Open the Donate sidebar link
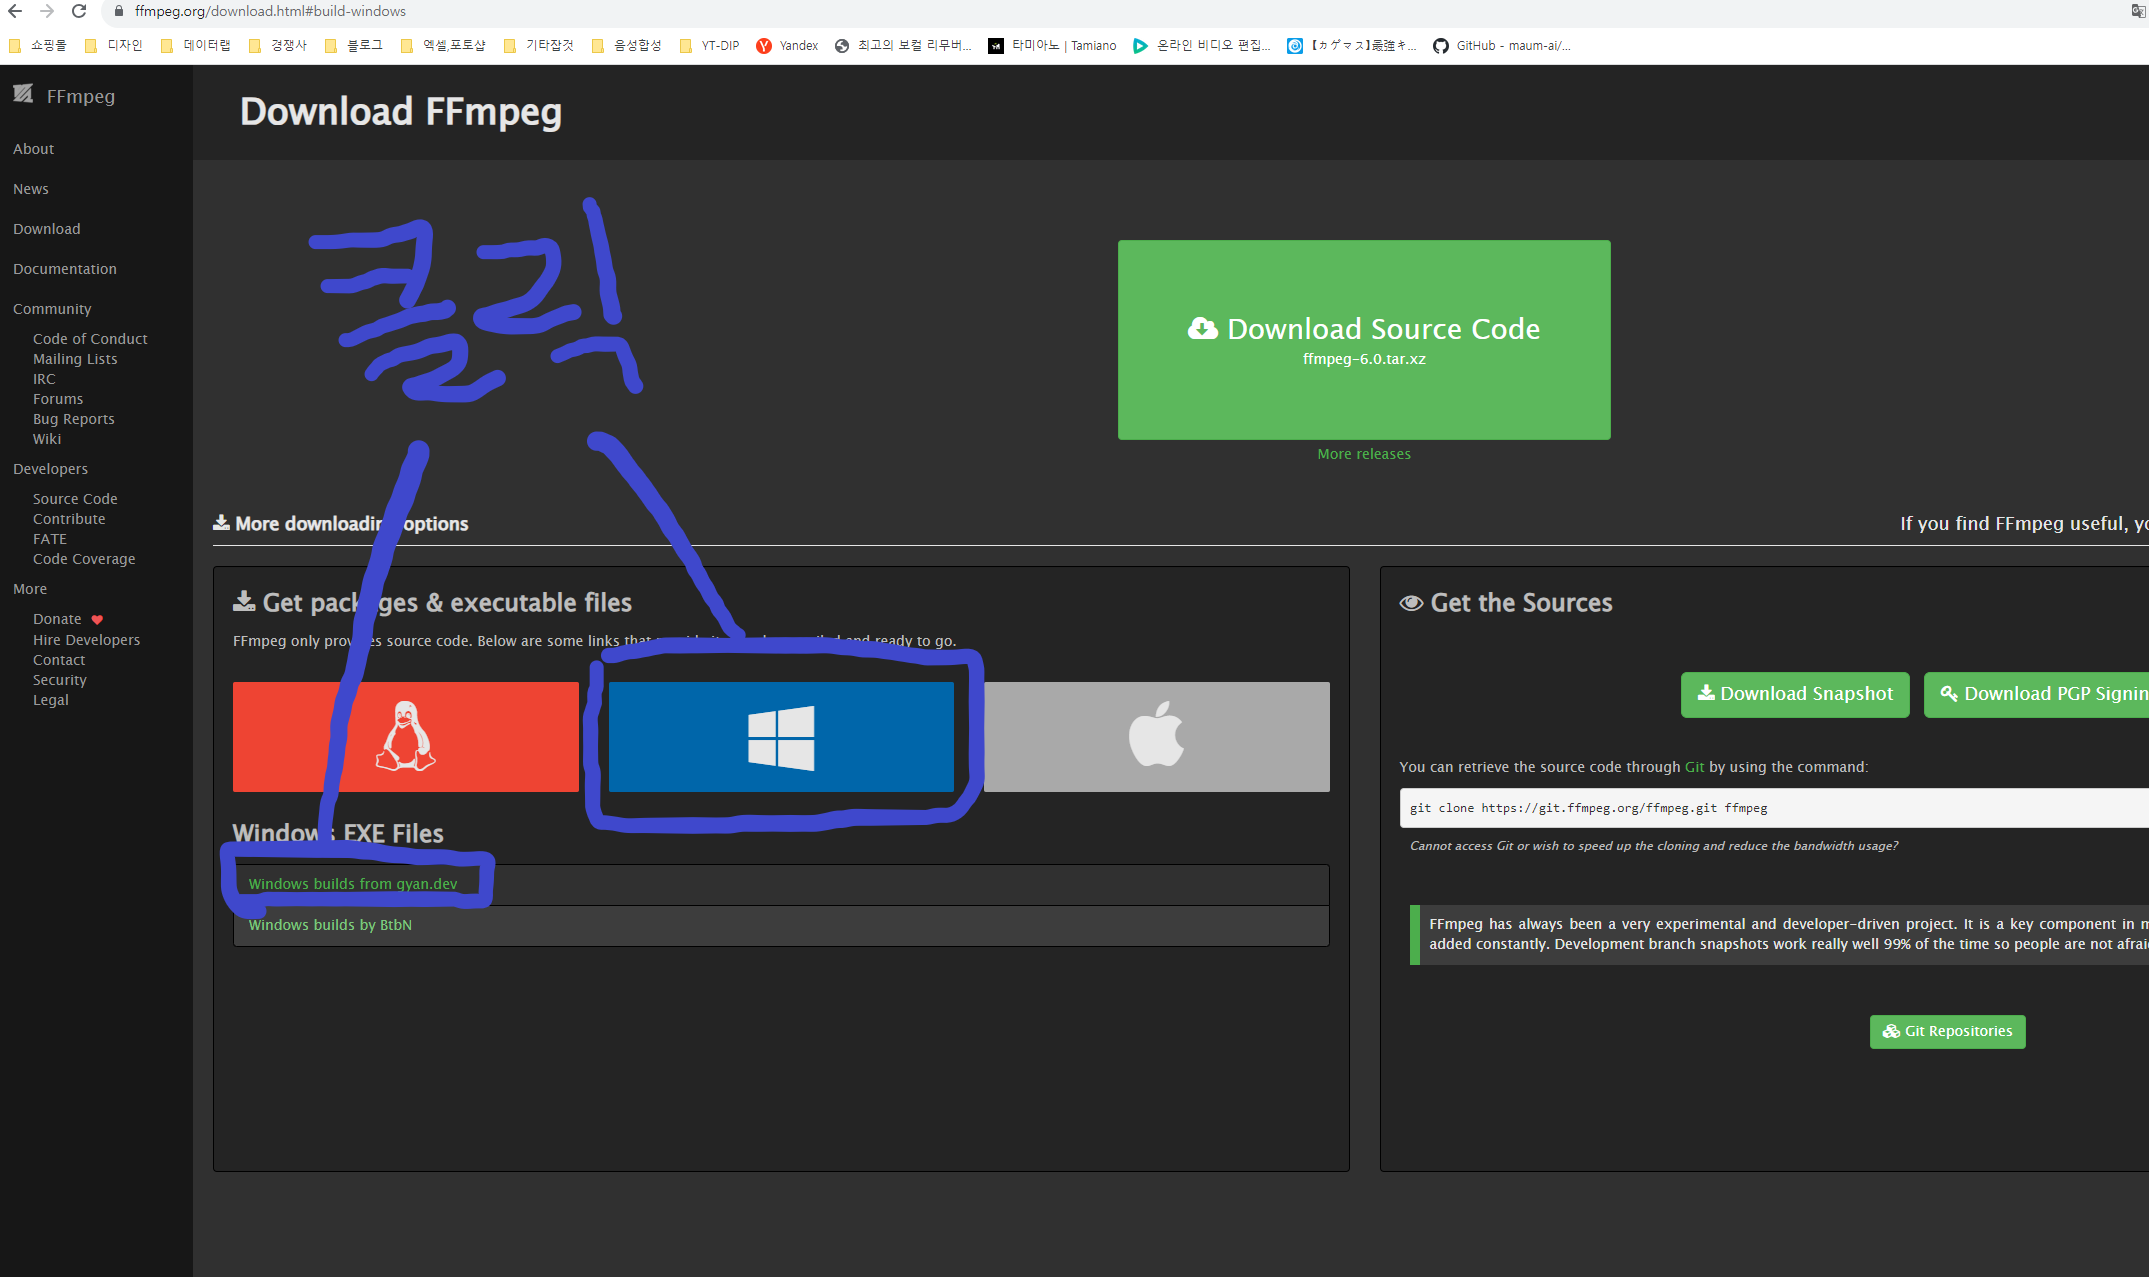 point(57,619)
